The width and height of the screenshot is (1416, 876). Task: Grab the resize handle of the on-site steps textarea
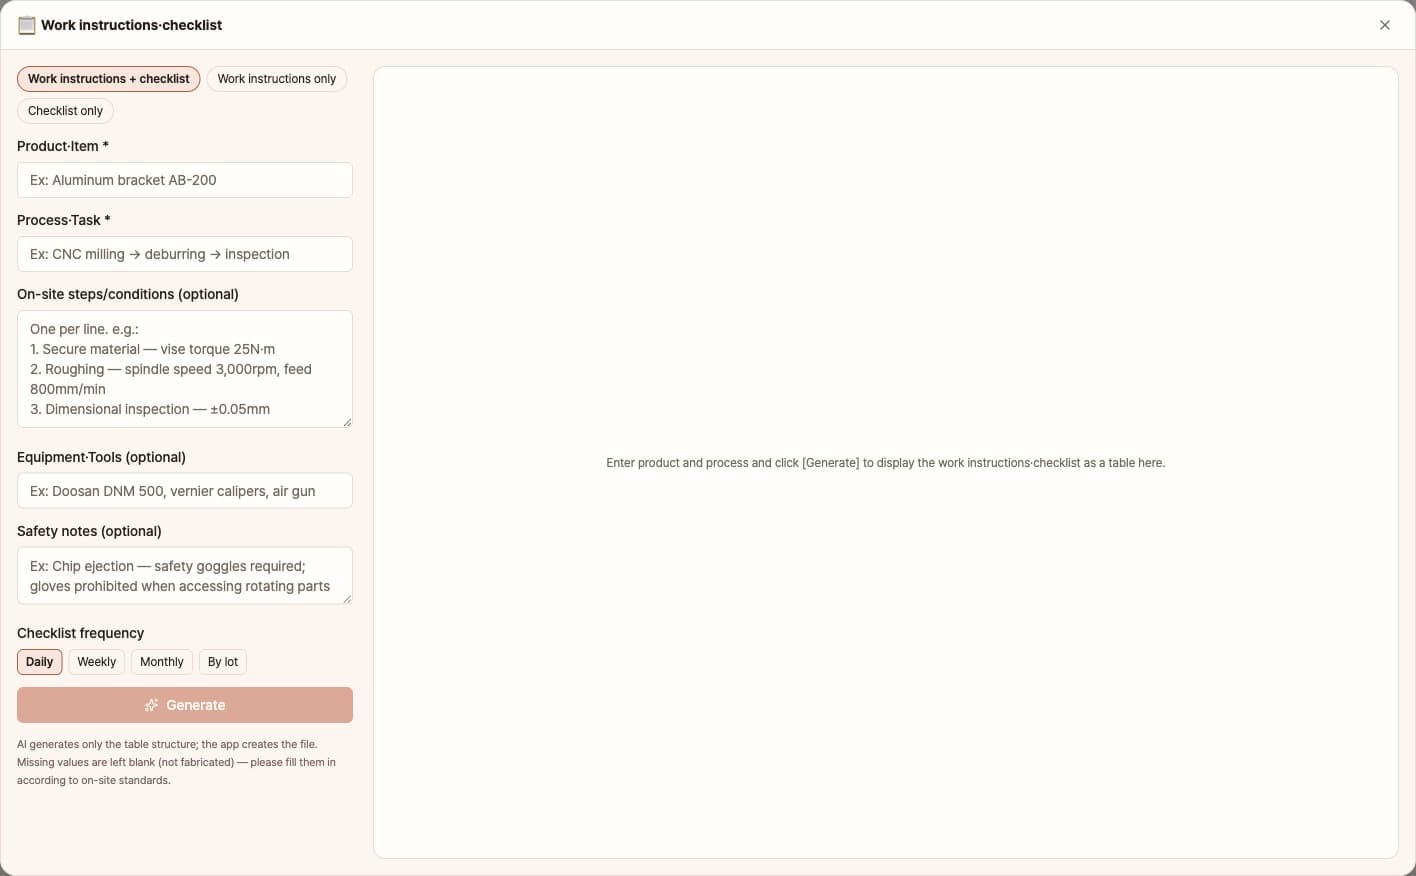click(x=347, y=422)
